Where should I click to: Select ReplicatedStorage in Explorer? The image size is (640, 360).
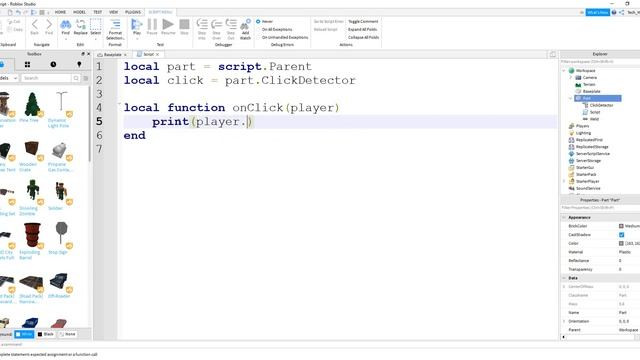pyautogui.click(x=592, y=147)
